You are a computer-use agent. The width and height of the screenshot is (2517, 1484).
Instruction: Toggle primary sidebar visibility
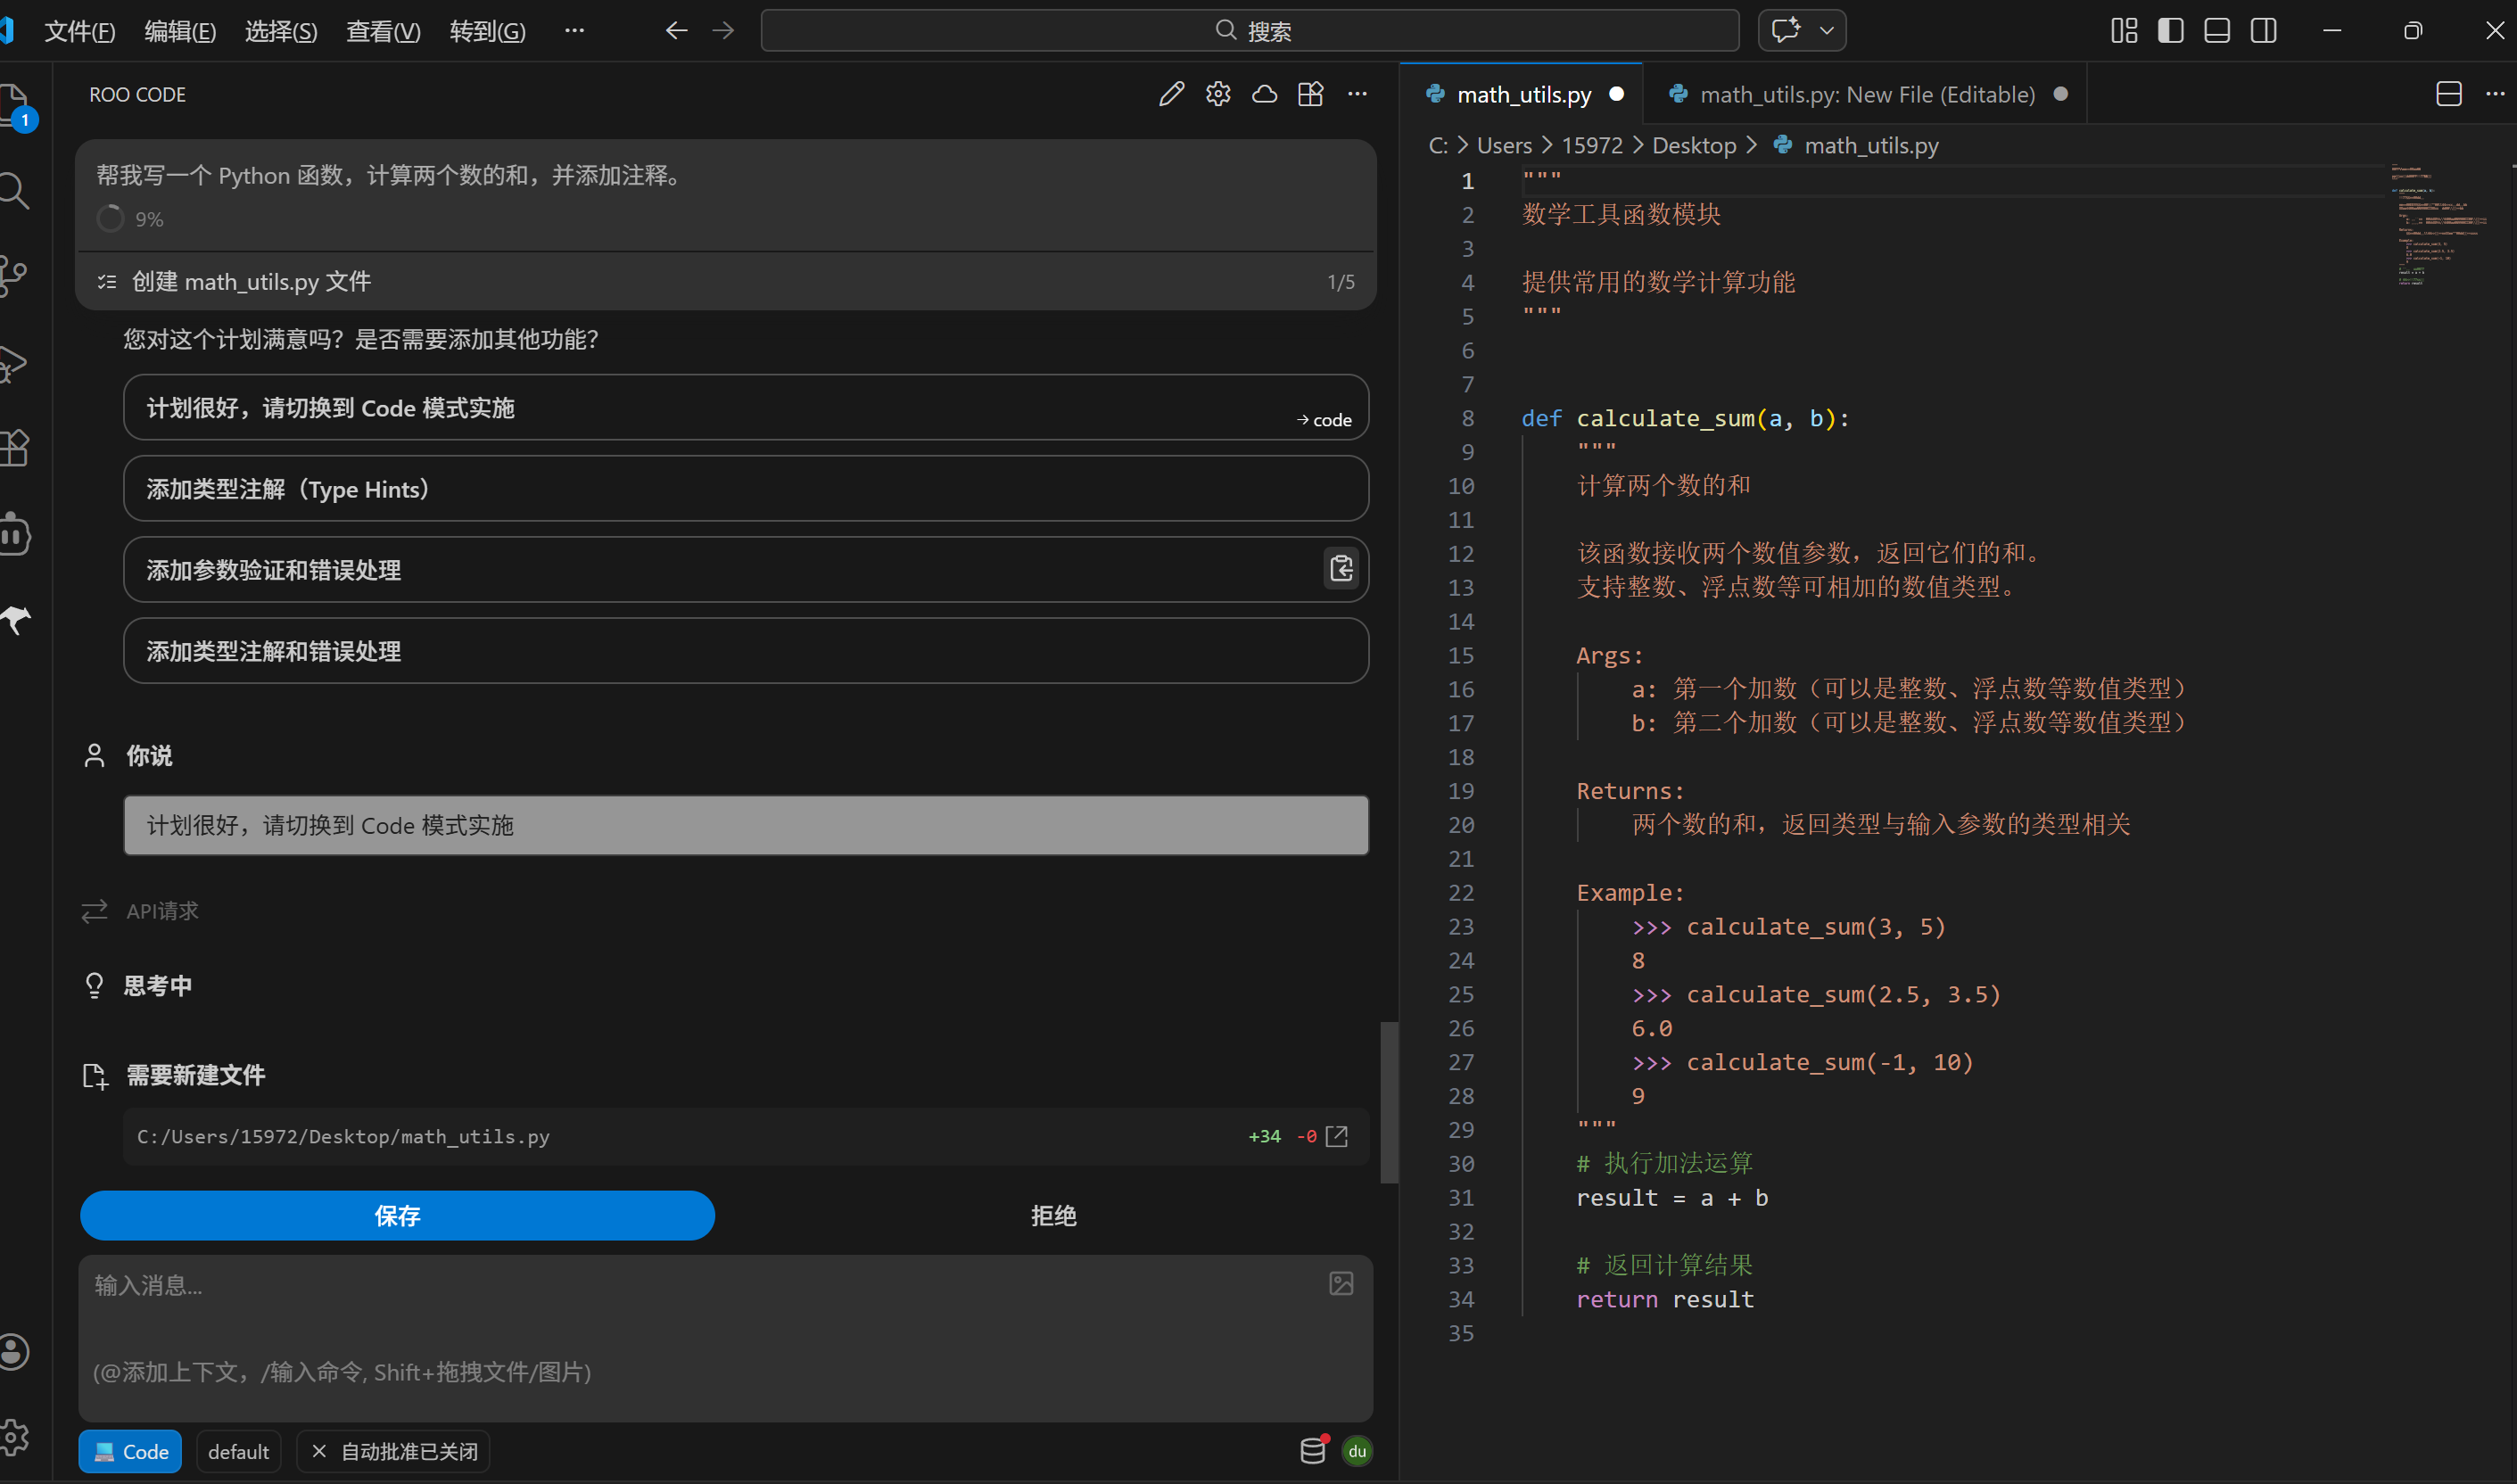pyautogui.click(x=2170, y=31)
